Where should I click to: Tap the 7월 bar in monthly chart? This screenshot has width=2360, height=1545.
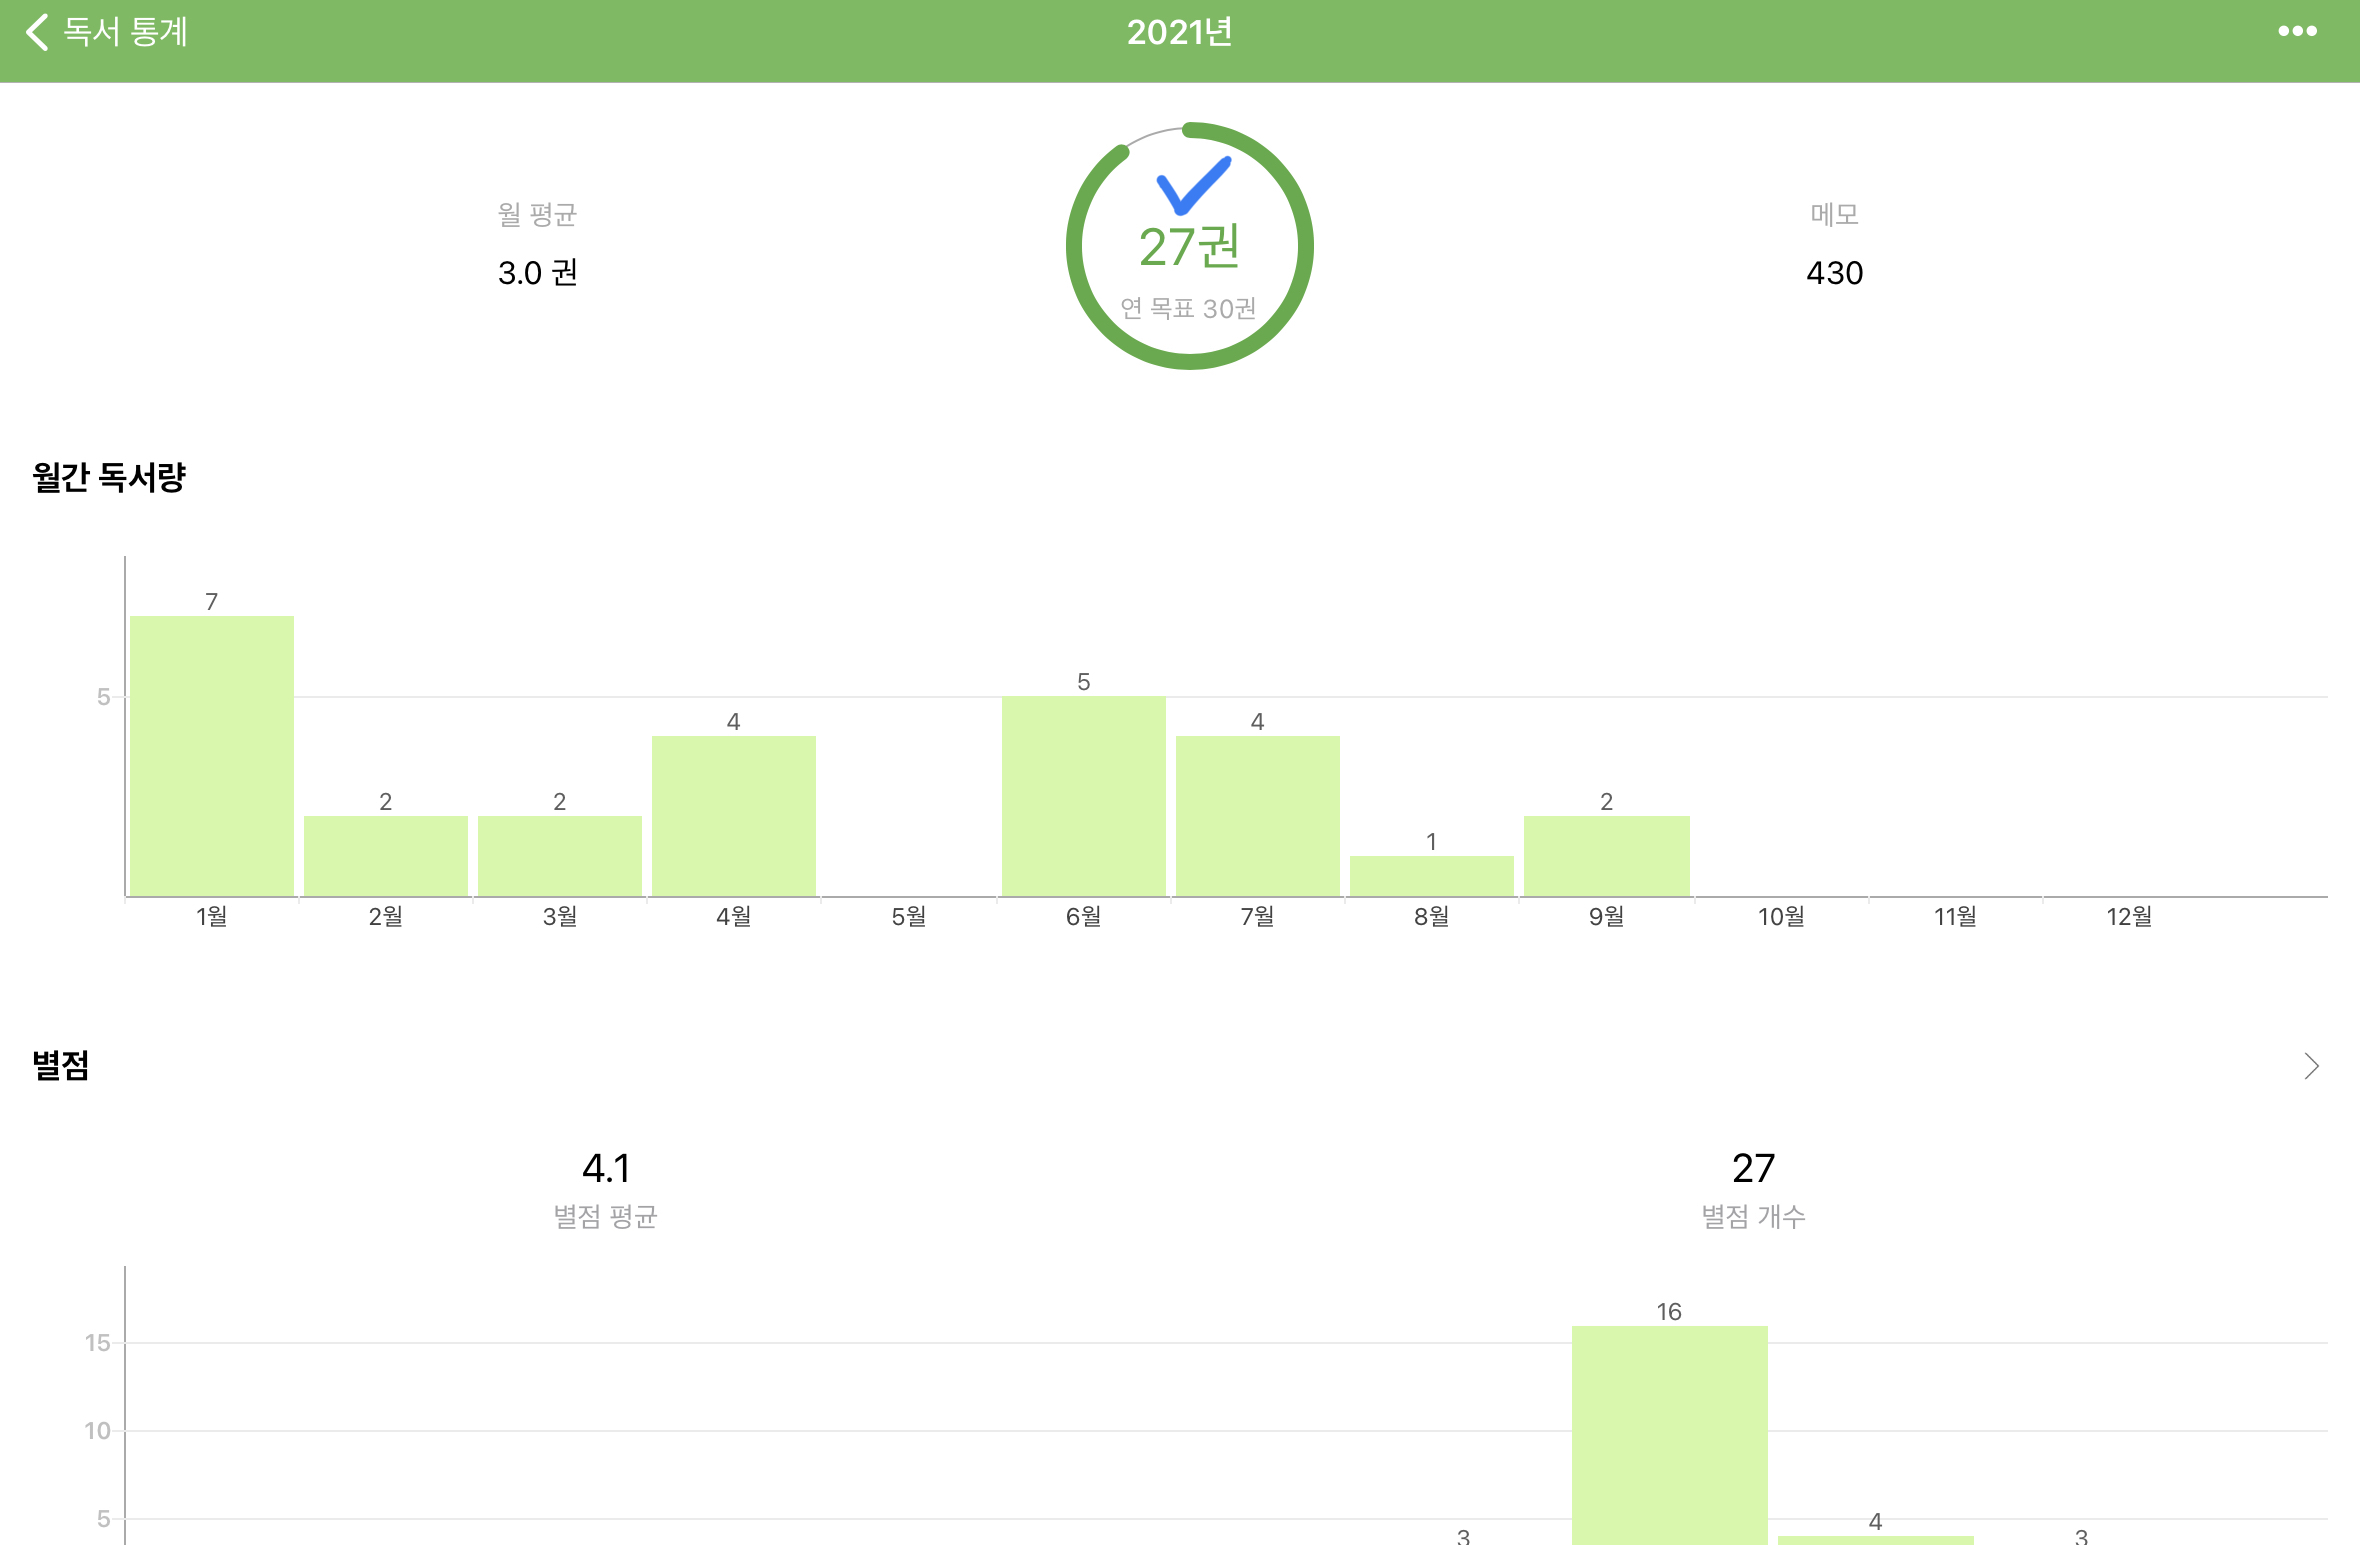1257,816
